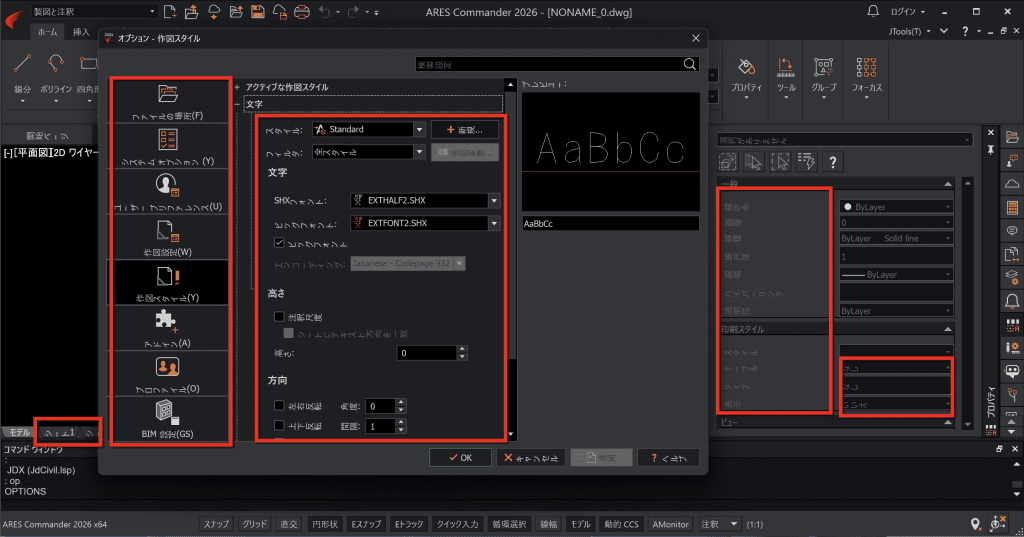The height and width of the screenshot is (537, 1024).
Task: Click the puzzle-piece plugins category icon
Action: (x=166, y=321)
